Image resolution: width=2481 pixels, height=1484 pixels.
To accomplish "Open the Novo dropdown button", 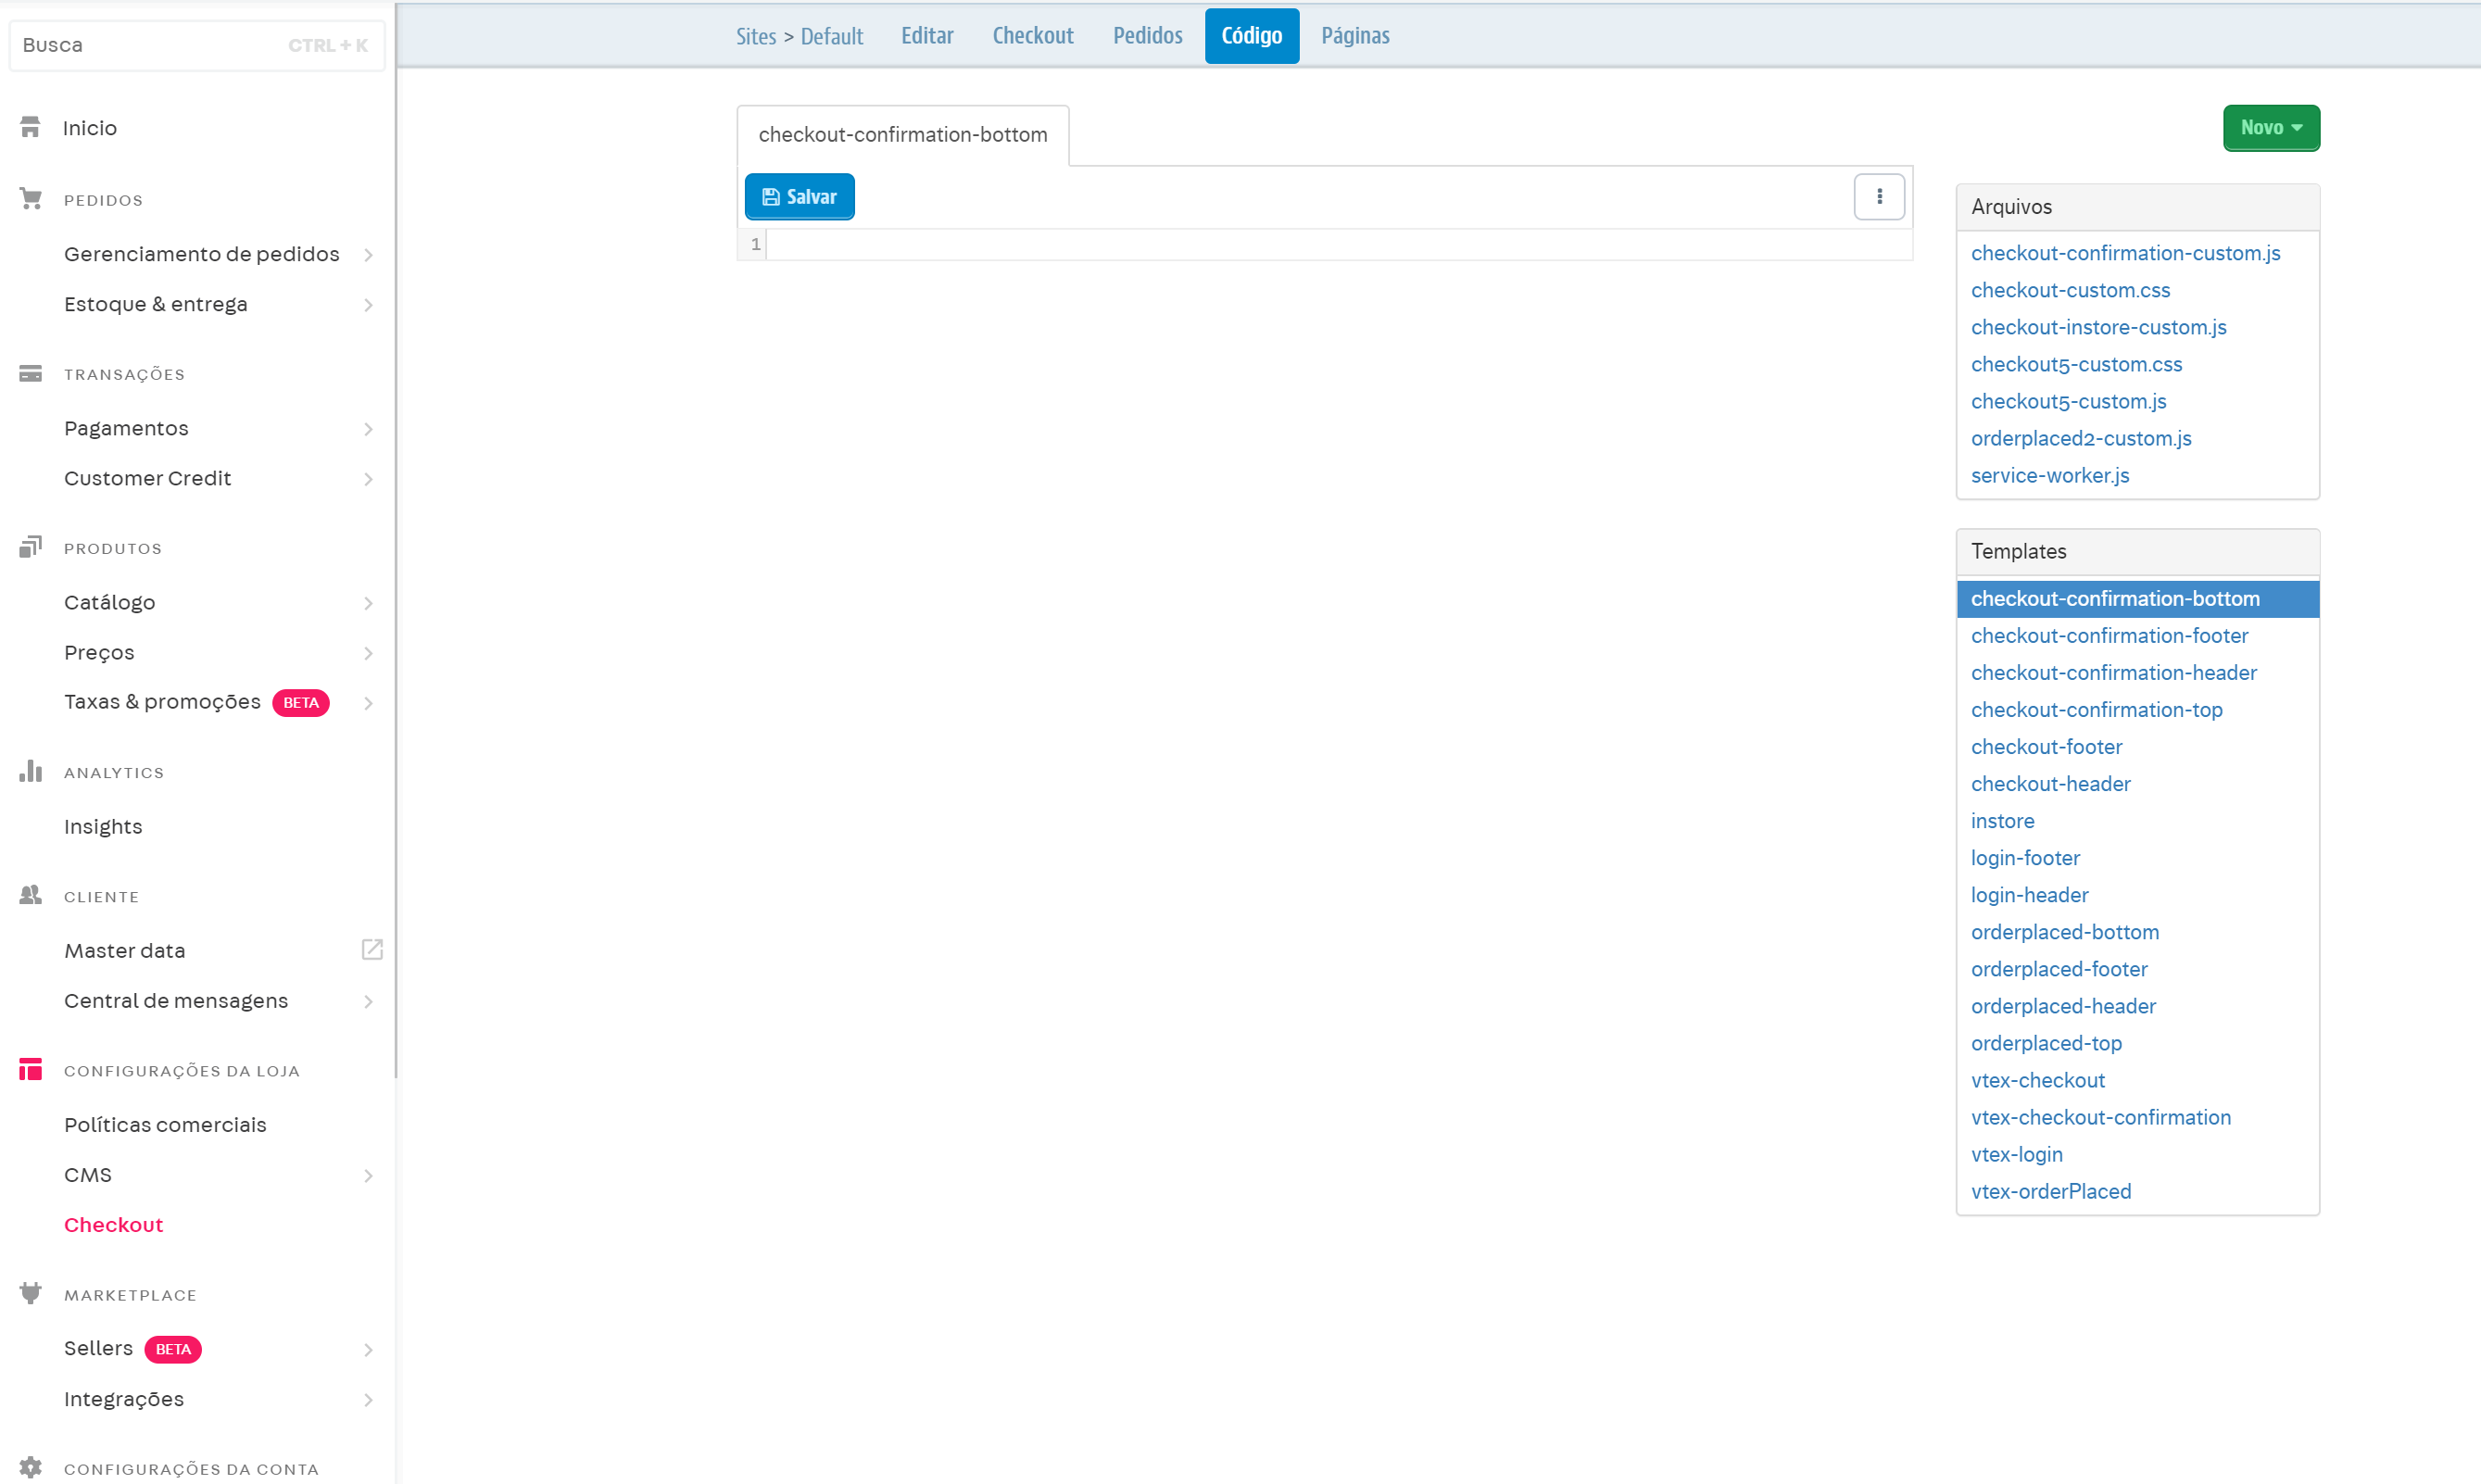I will 2271,127.
